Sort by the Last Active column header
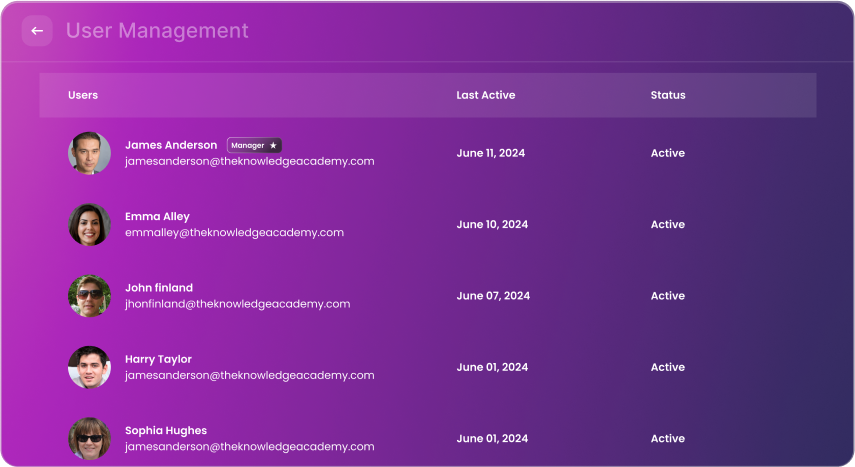The height and width of the screenshot is (467, 855). click(x=486, y=95)
